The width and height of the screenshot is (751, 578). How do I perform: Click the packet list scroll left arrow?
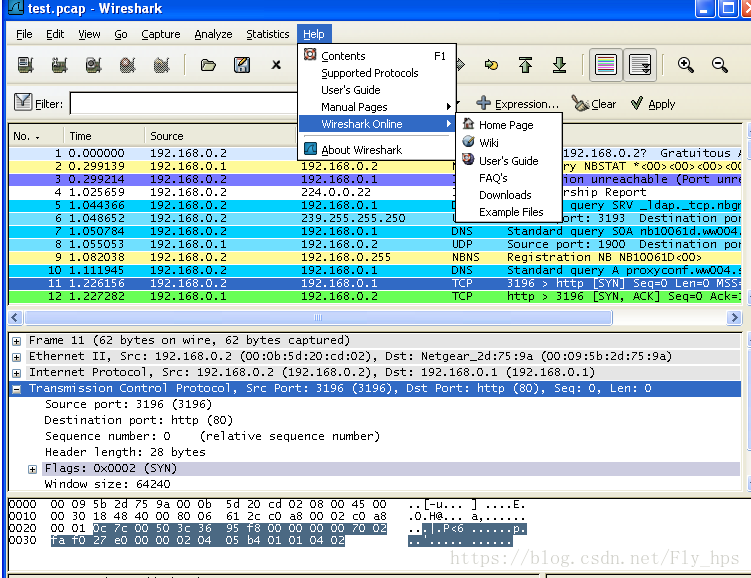(15, 317)
